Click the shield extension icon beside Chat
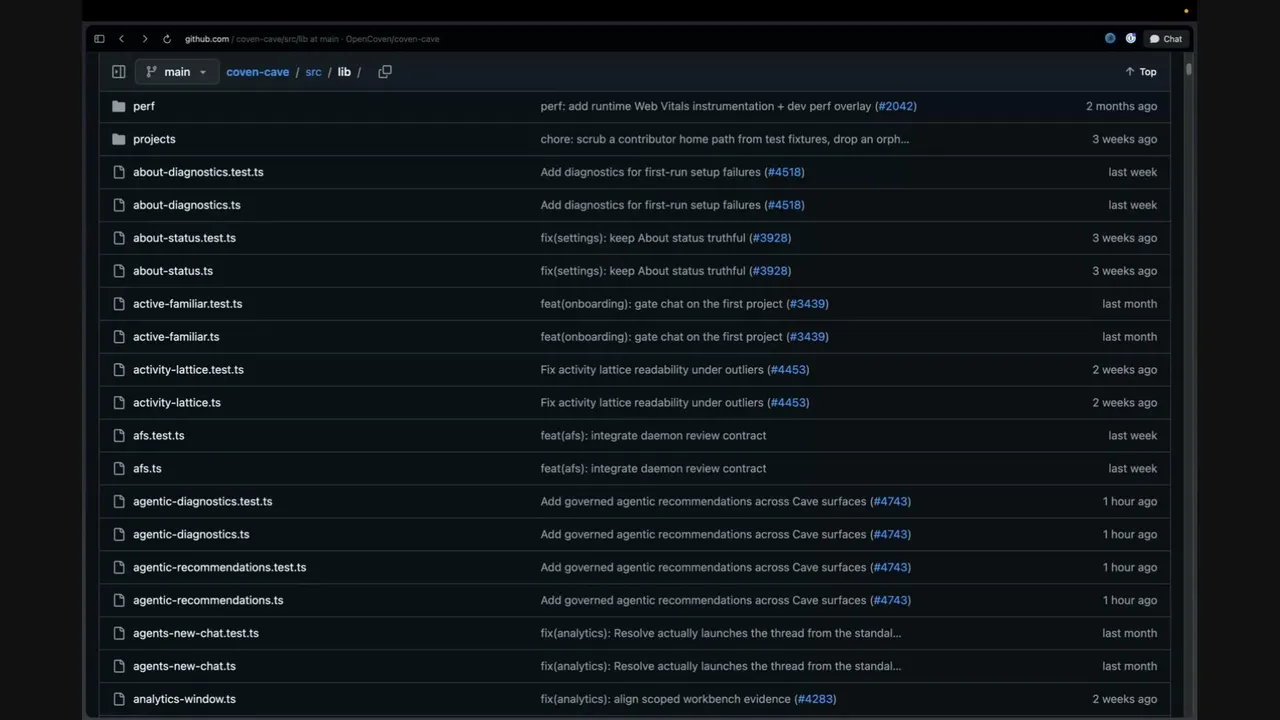1280x720 pixels. tap(1131, 39)
